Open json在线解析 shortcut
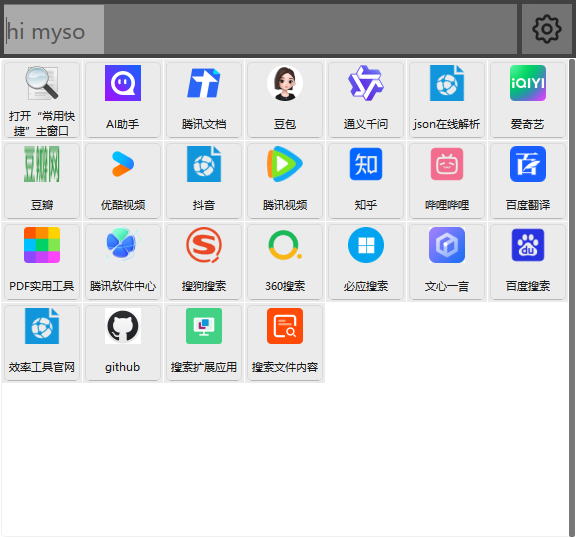The height and width of the screenshot is (538, 576). pyautogui.click(x=447, y=100)
